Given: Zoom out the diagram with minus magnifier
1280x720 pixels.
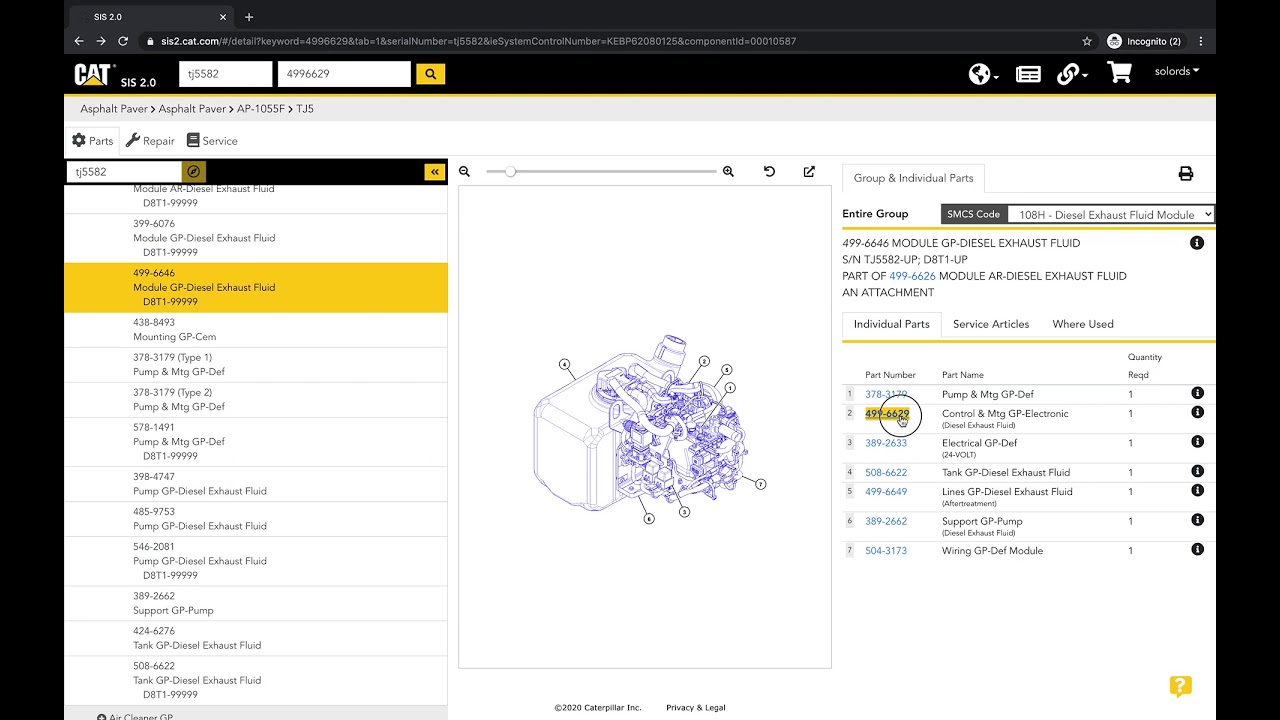Looking at the screenshot, I should coord(465,172).
